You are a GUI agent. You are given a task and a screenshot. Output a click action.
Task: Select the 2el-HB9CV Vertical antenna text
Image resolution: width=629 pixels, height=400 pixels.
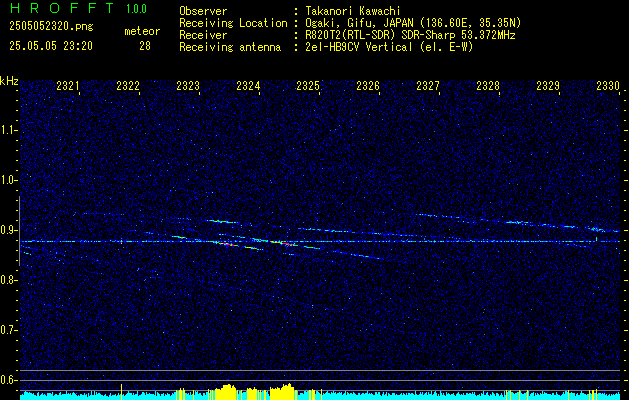pyautogui.click(x=389, y=47)
